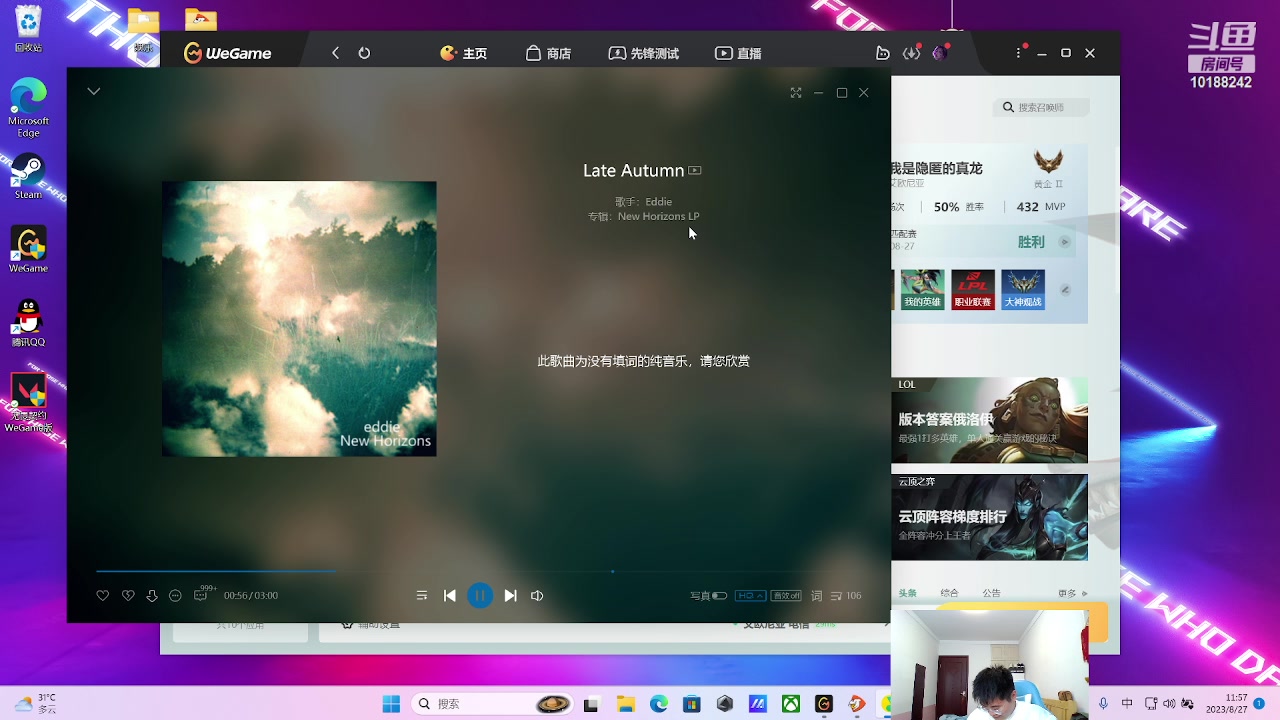This screenshot has width=1280, height=720.
Task: Toggle the 音效 off sound effects button
Action: (x=786, y=596)
